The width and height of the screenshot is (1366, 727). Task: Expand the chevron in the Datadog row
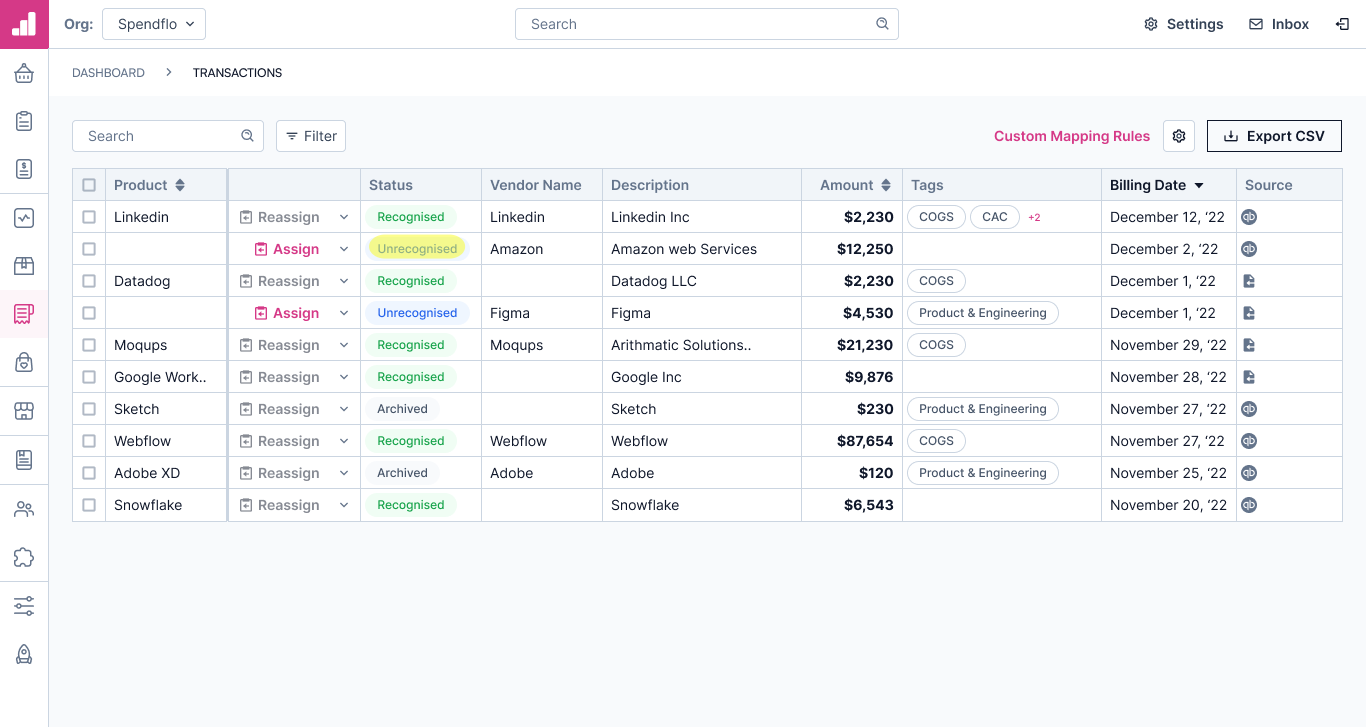pos(344,281)
